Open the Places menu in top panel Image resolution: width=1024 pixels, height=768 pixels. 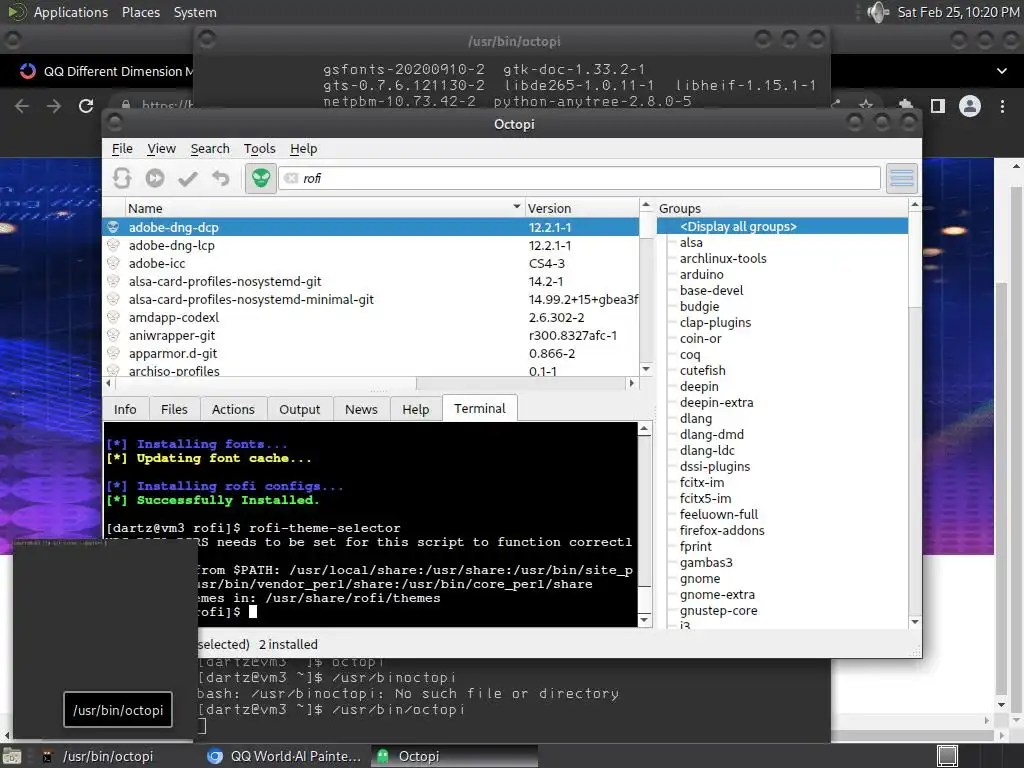click(x=141, y=12)
